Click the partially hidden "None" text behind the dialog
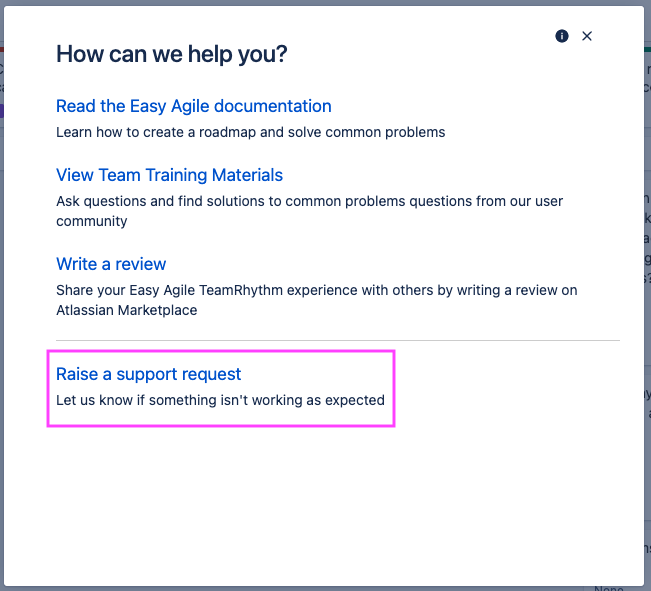The width and height of the screenshot is (651, 591). click(x=610, y=588)
